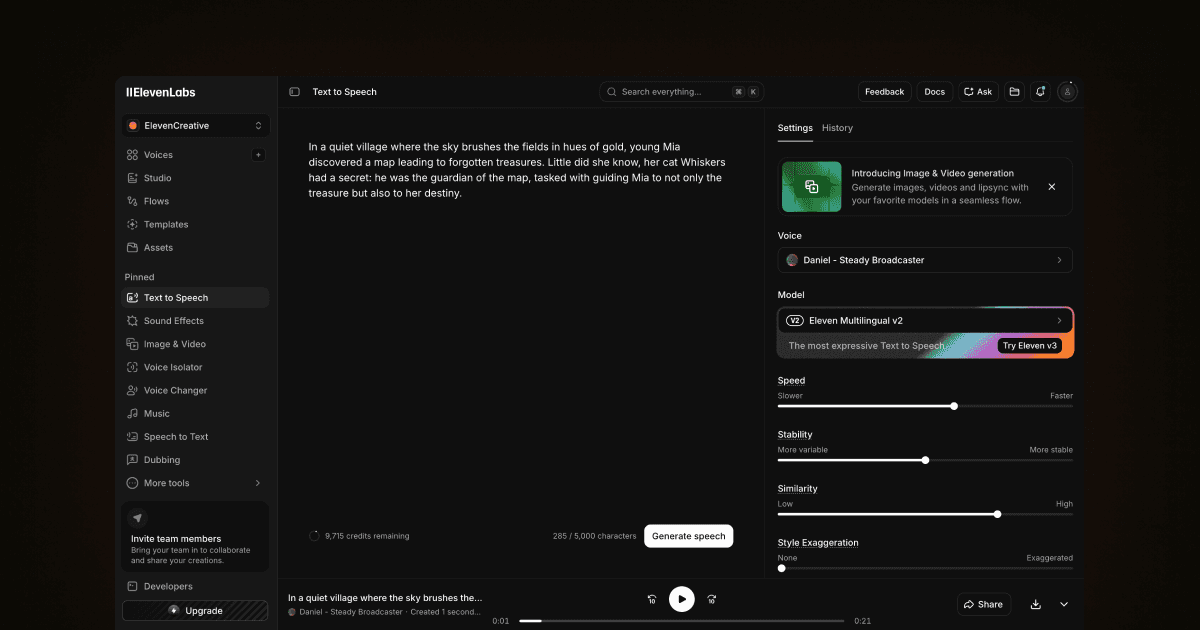Screen dimensions: 1200x630
Task: Adjust the Speed slider handle
Action: pyautogui.click(x=954, y=406)
